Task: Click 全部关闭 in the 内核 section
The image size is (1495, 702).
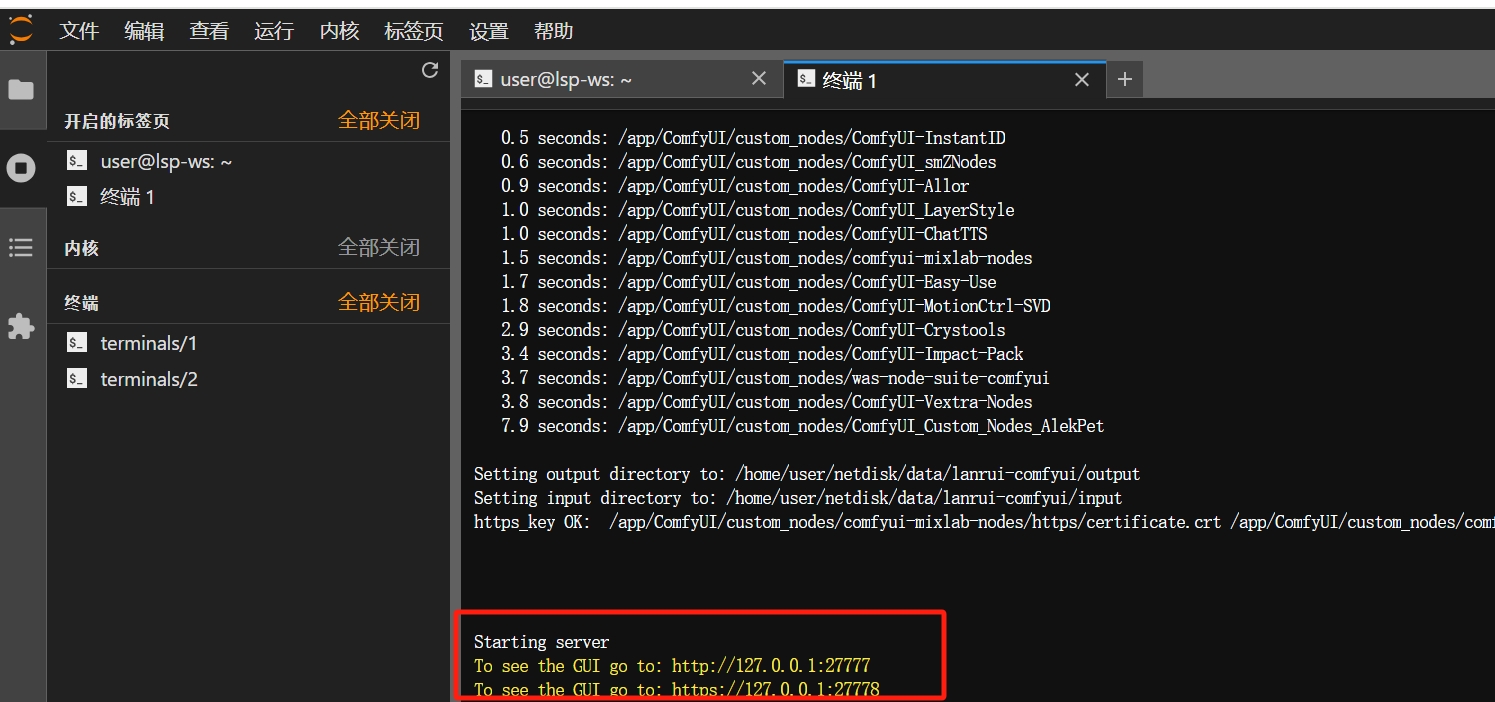Action: pyautogui.click(x=379, y=248)
